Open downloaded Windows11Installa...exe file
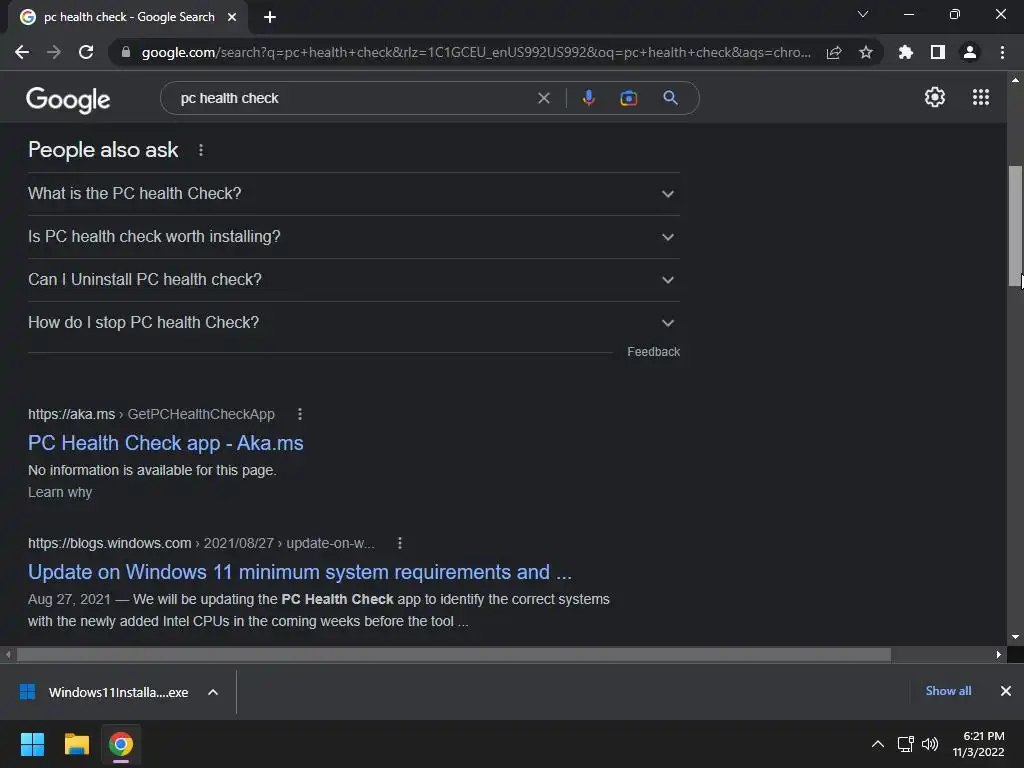The height and width of the screenshot is (768, 1024). point(104,692)
